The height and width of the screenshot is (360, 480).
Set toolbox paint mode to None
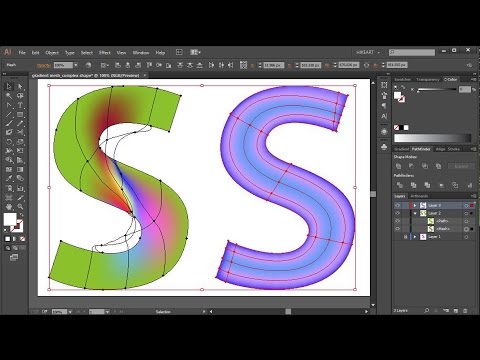[23, 239]
